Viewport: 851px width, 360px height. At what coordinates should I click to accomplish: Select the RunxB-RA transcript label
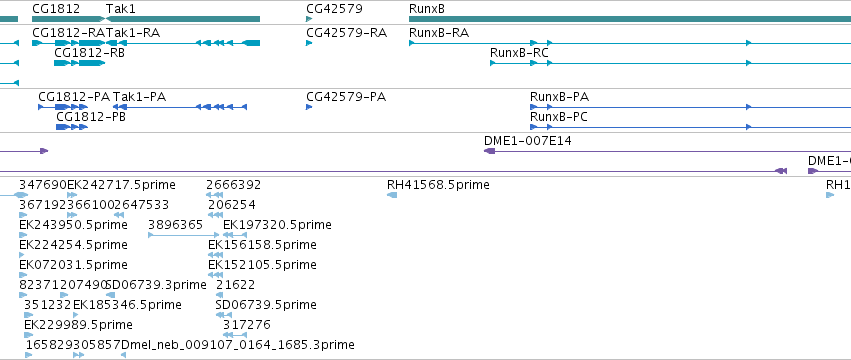click(x=439, y=33)
